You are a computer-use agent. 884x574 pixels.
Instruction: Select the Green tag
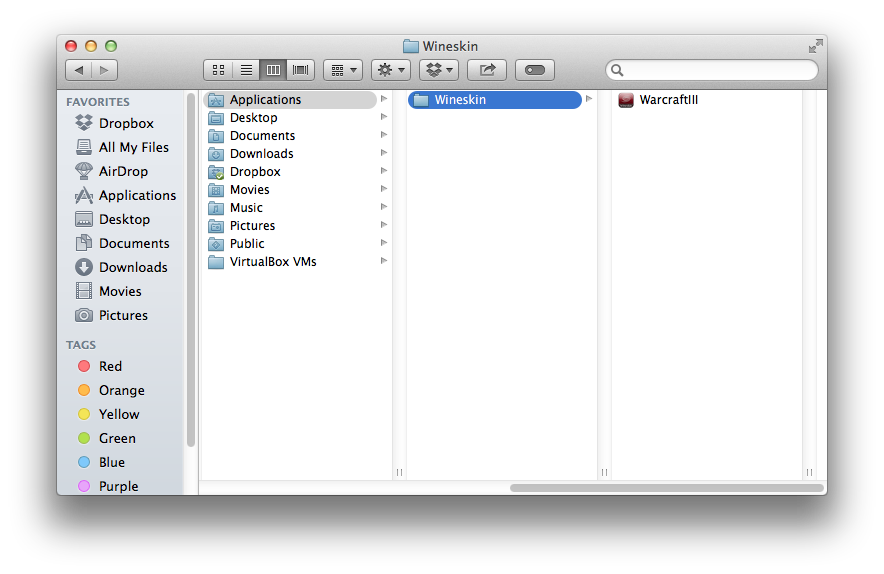click(107, 438)
